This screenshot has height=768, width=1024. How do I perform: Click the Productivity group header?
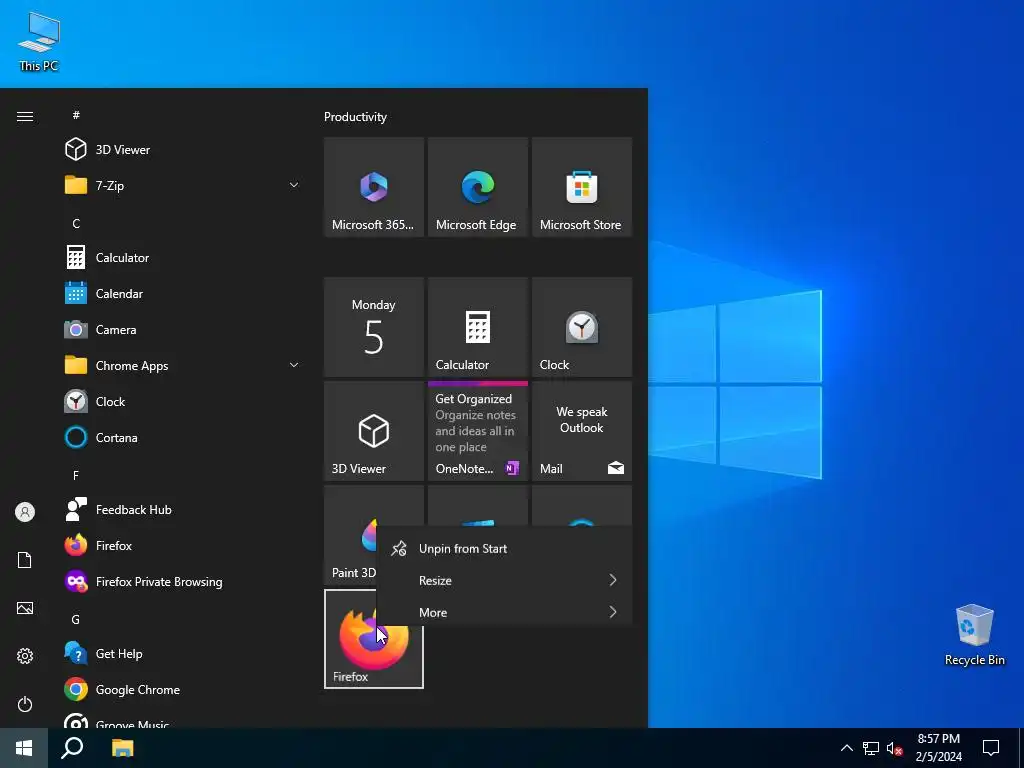pyautogui.click(x=355, y=117)
